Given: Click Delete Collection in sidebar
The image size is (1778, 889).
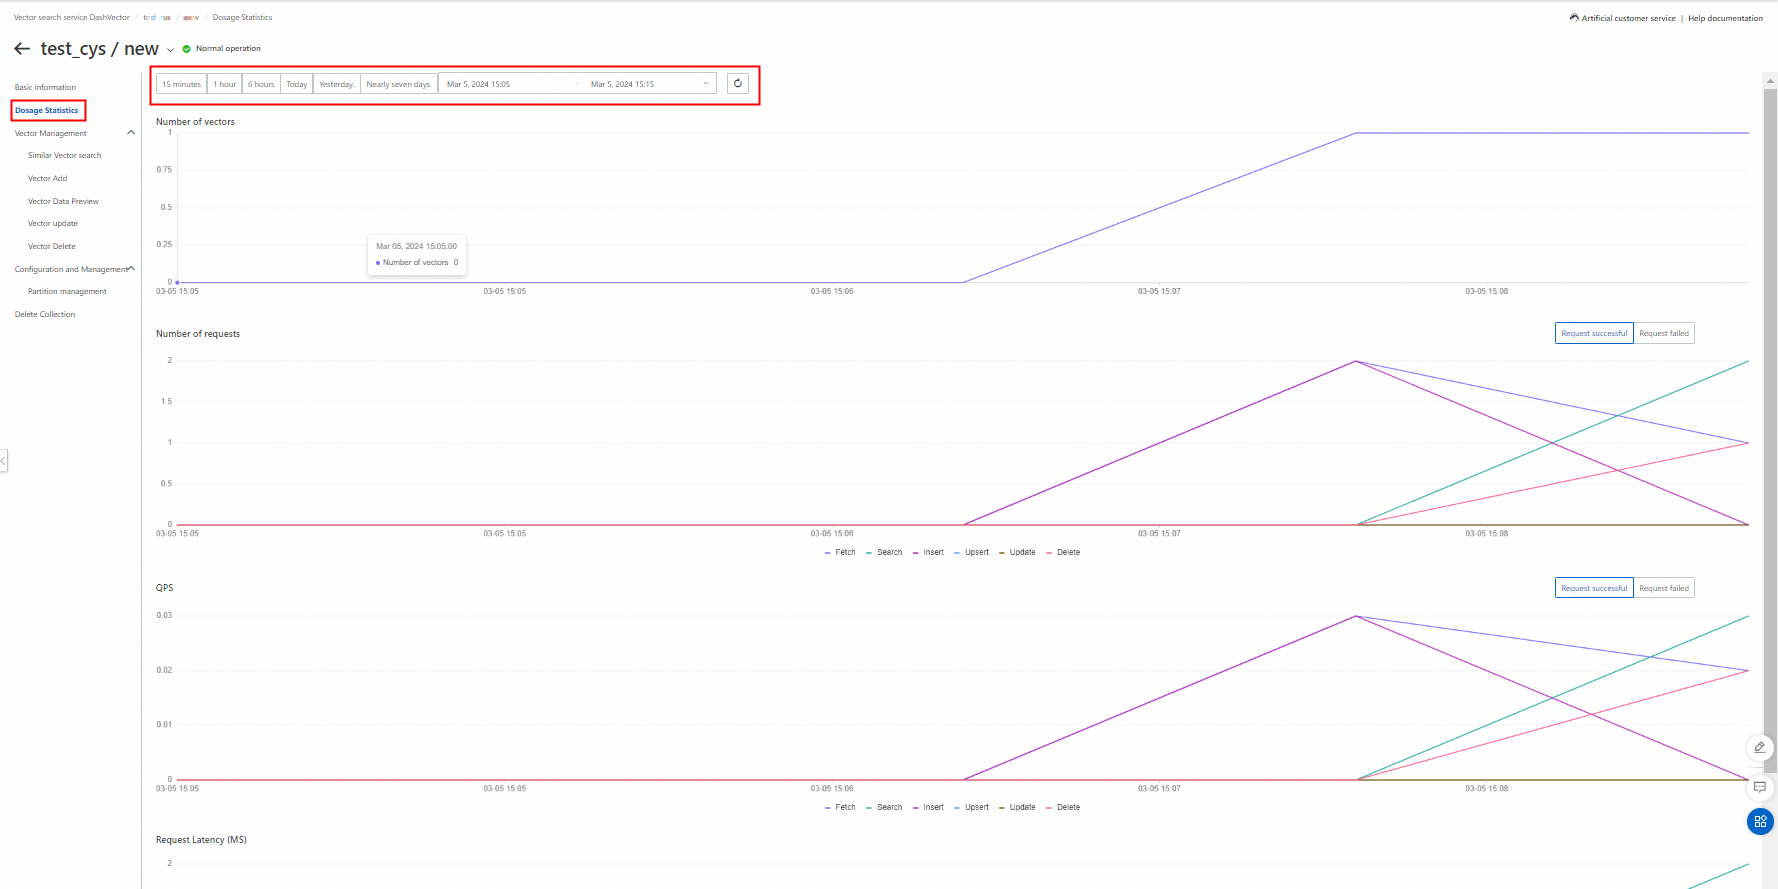Looking at the screenshot, I should point(45,314).
